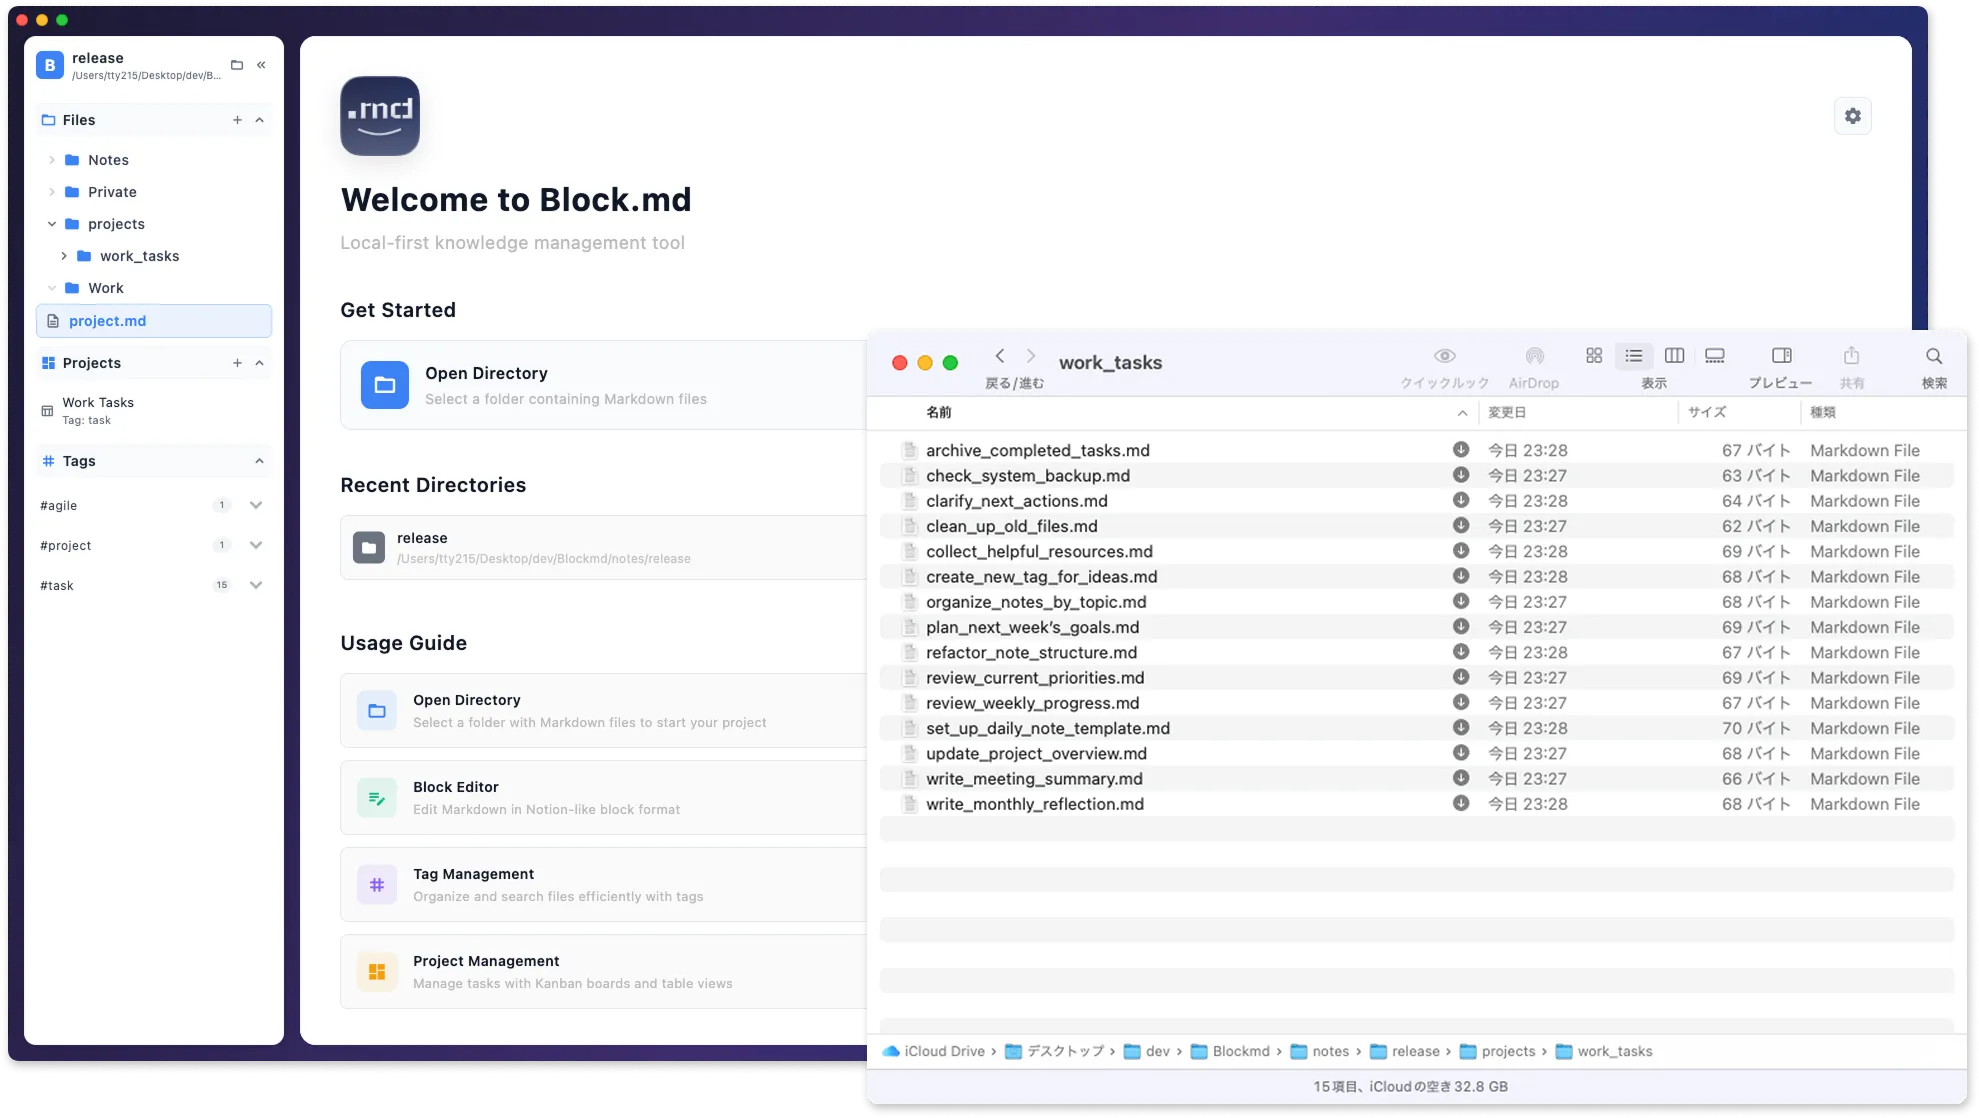1979x1118 pixels.
Task: Sort Finder list by サイズ column
Action: coord(1707,412)
